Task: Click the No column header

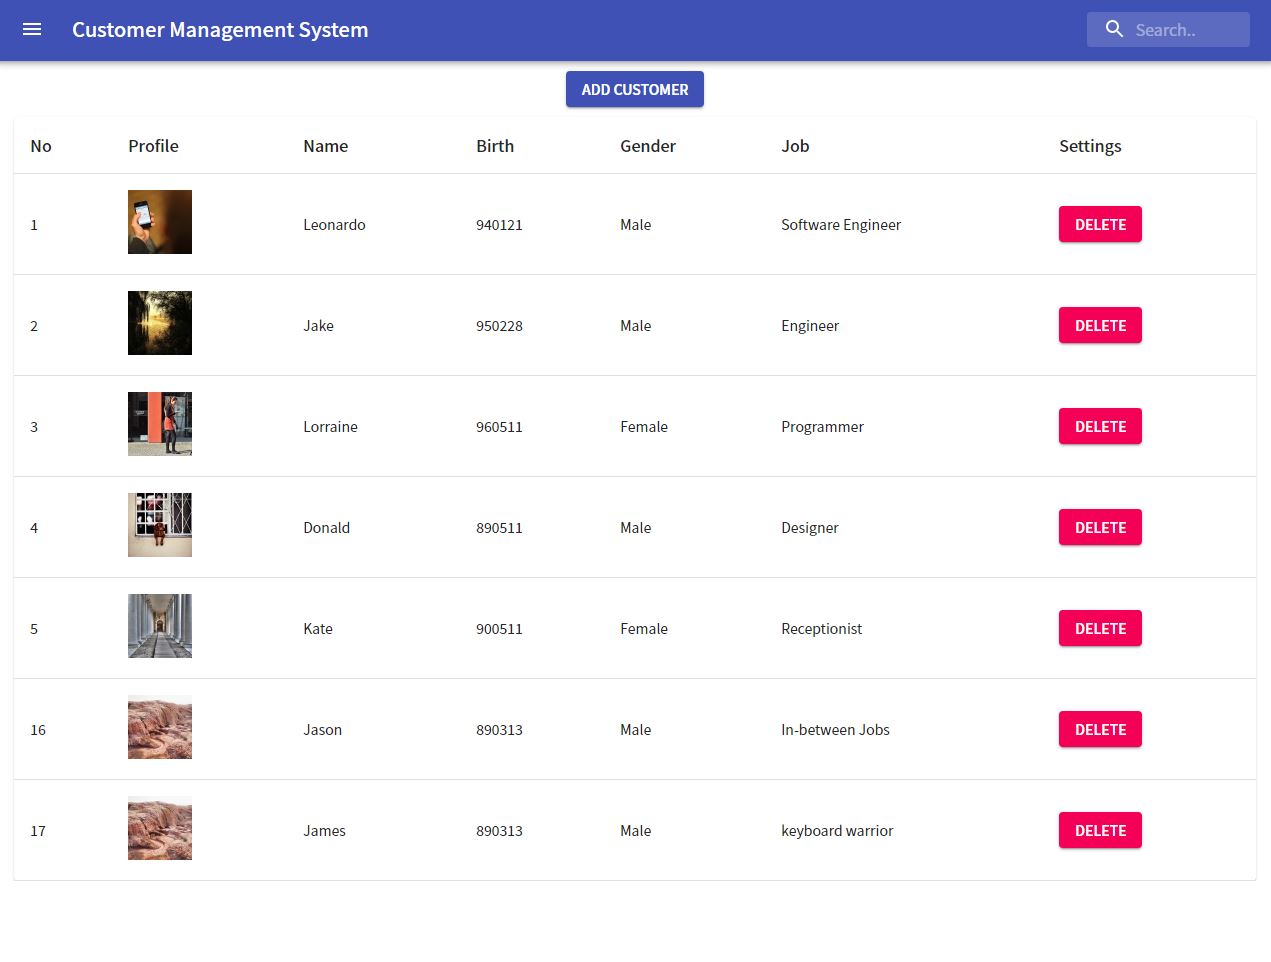Action: click(41, 146)
